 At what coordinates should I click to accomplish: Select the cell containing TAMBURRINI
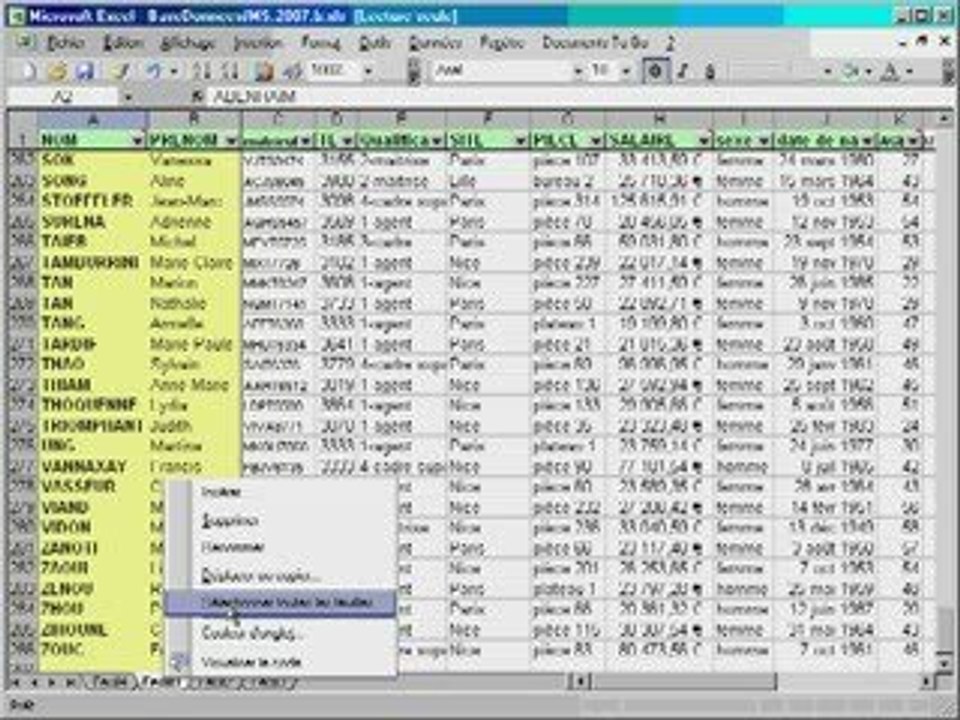[93, 263]
